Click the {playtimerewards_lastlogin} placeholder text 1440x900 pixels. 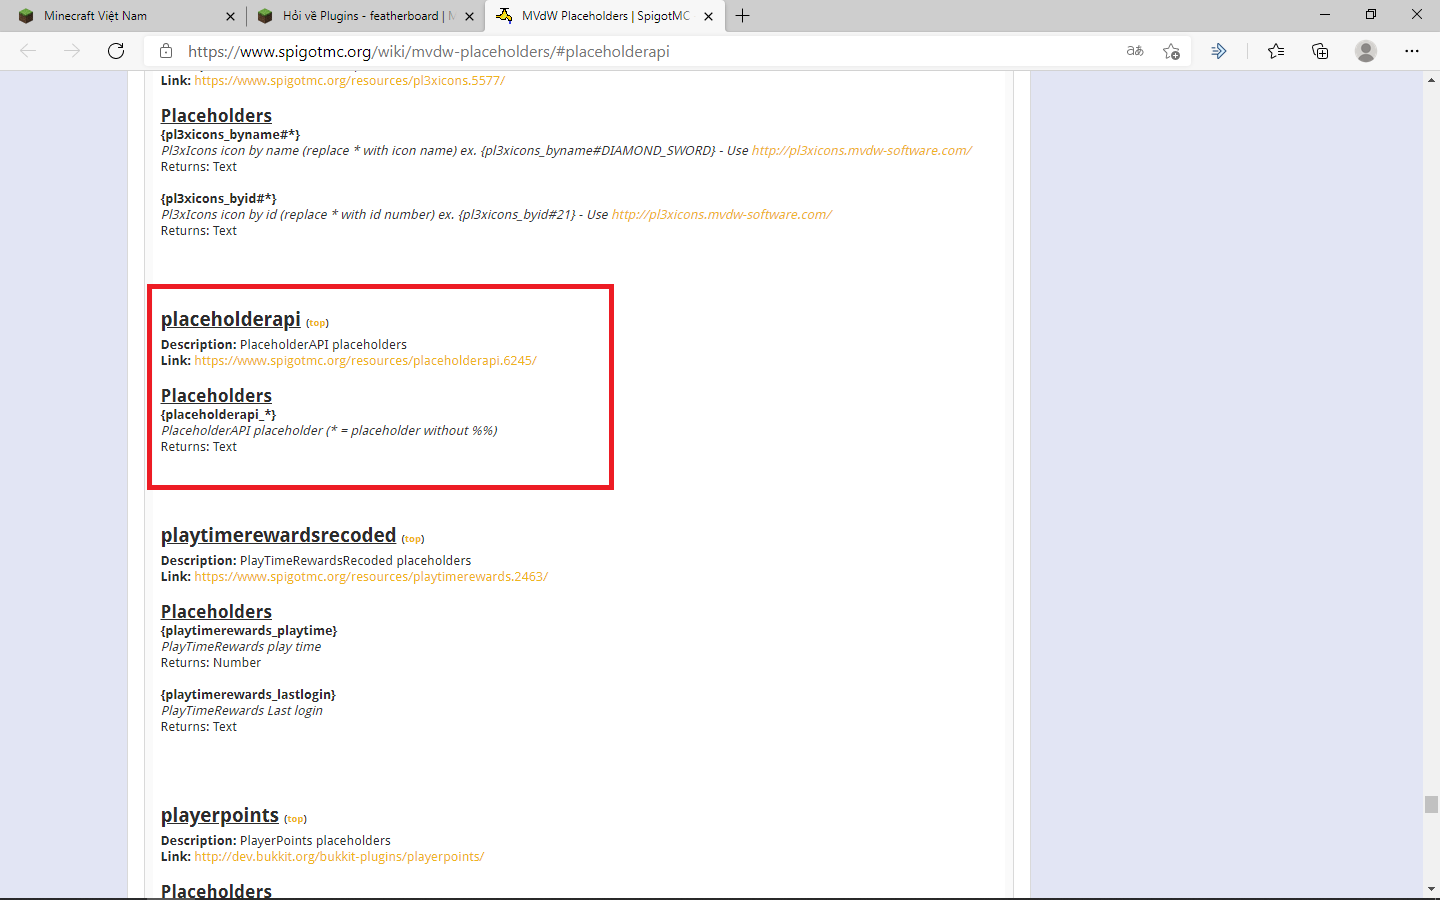click(248, 695)
